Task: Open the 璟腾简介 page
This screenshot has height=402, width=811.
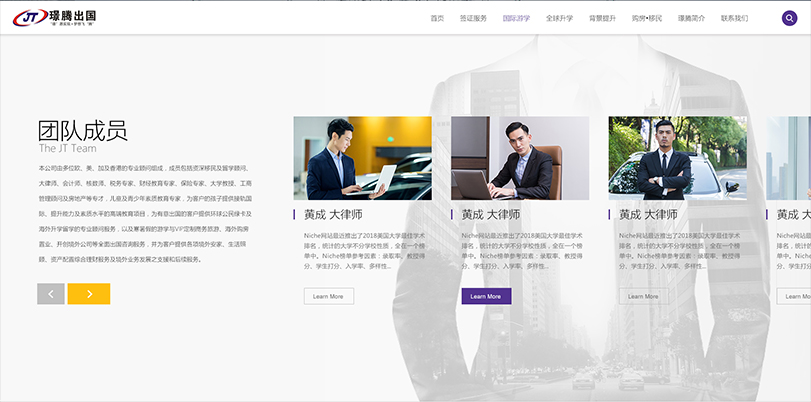Action: [x=691, y=18]
